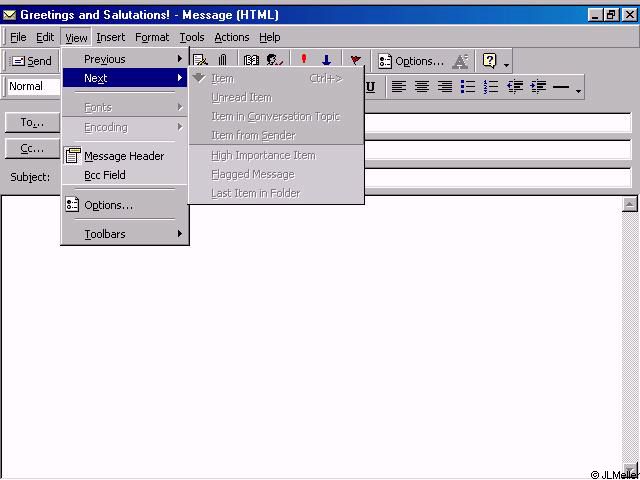This screenshot has width=640, height=480.
Task: Click the signature insert toolbar icon
Action: click(x=200, y=61)
